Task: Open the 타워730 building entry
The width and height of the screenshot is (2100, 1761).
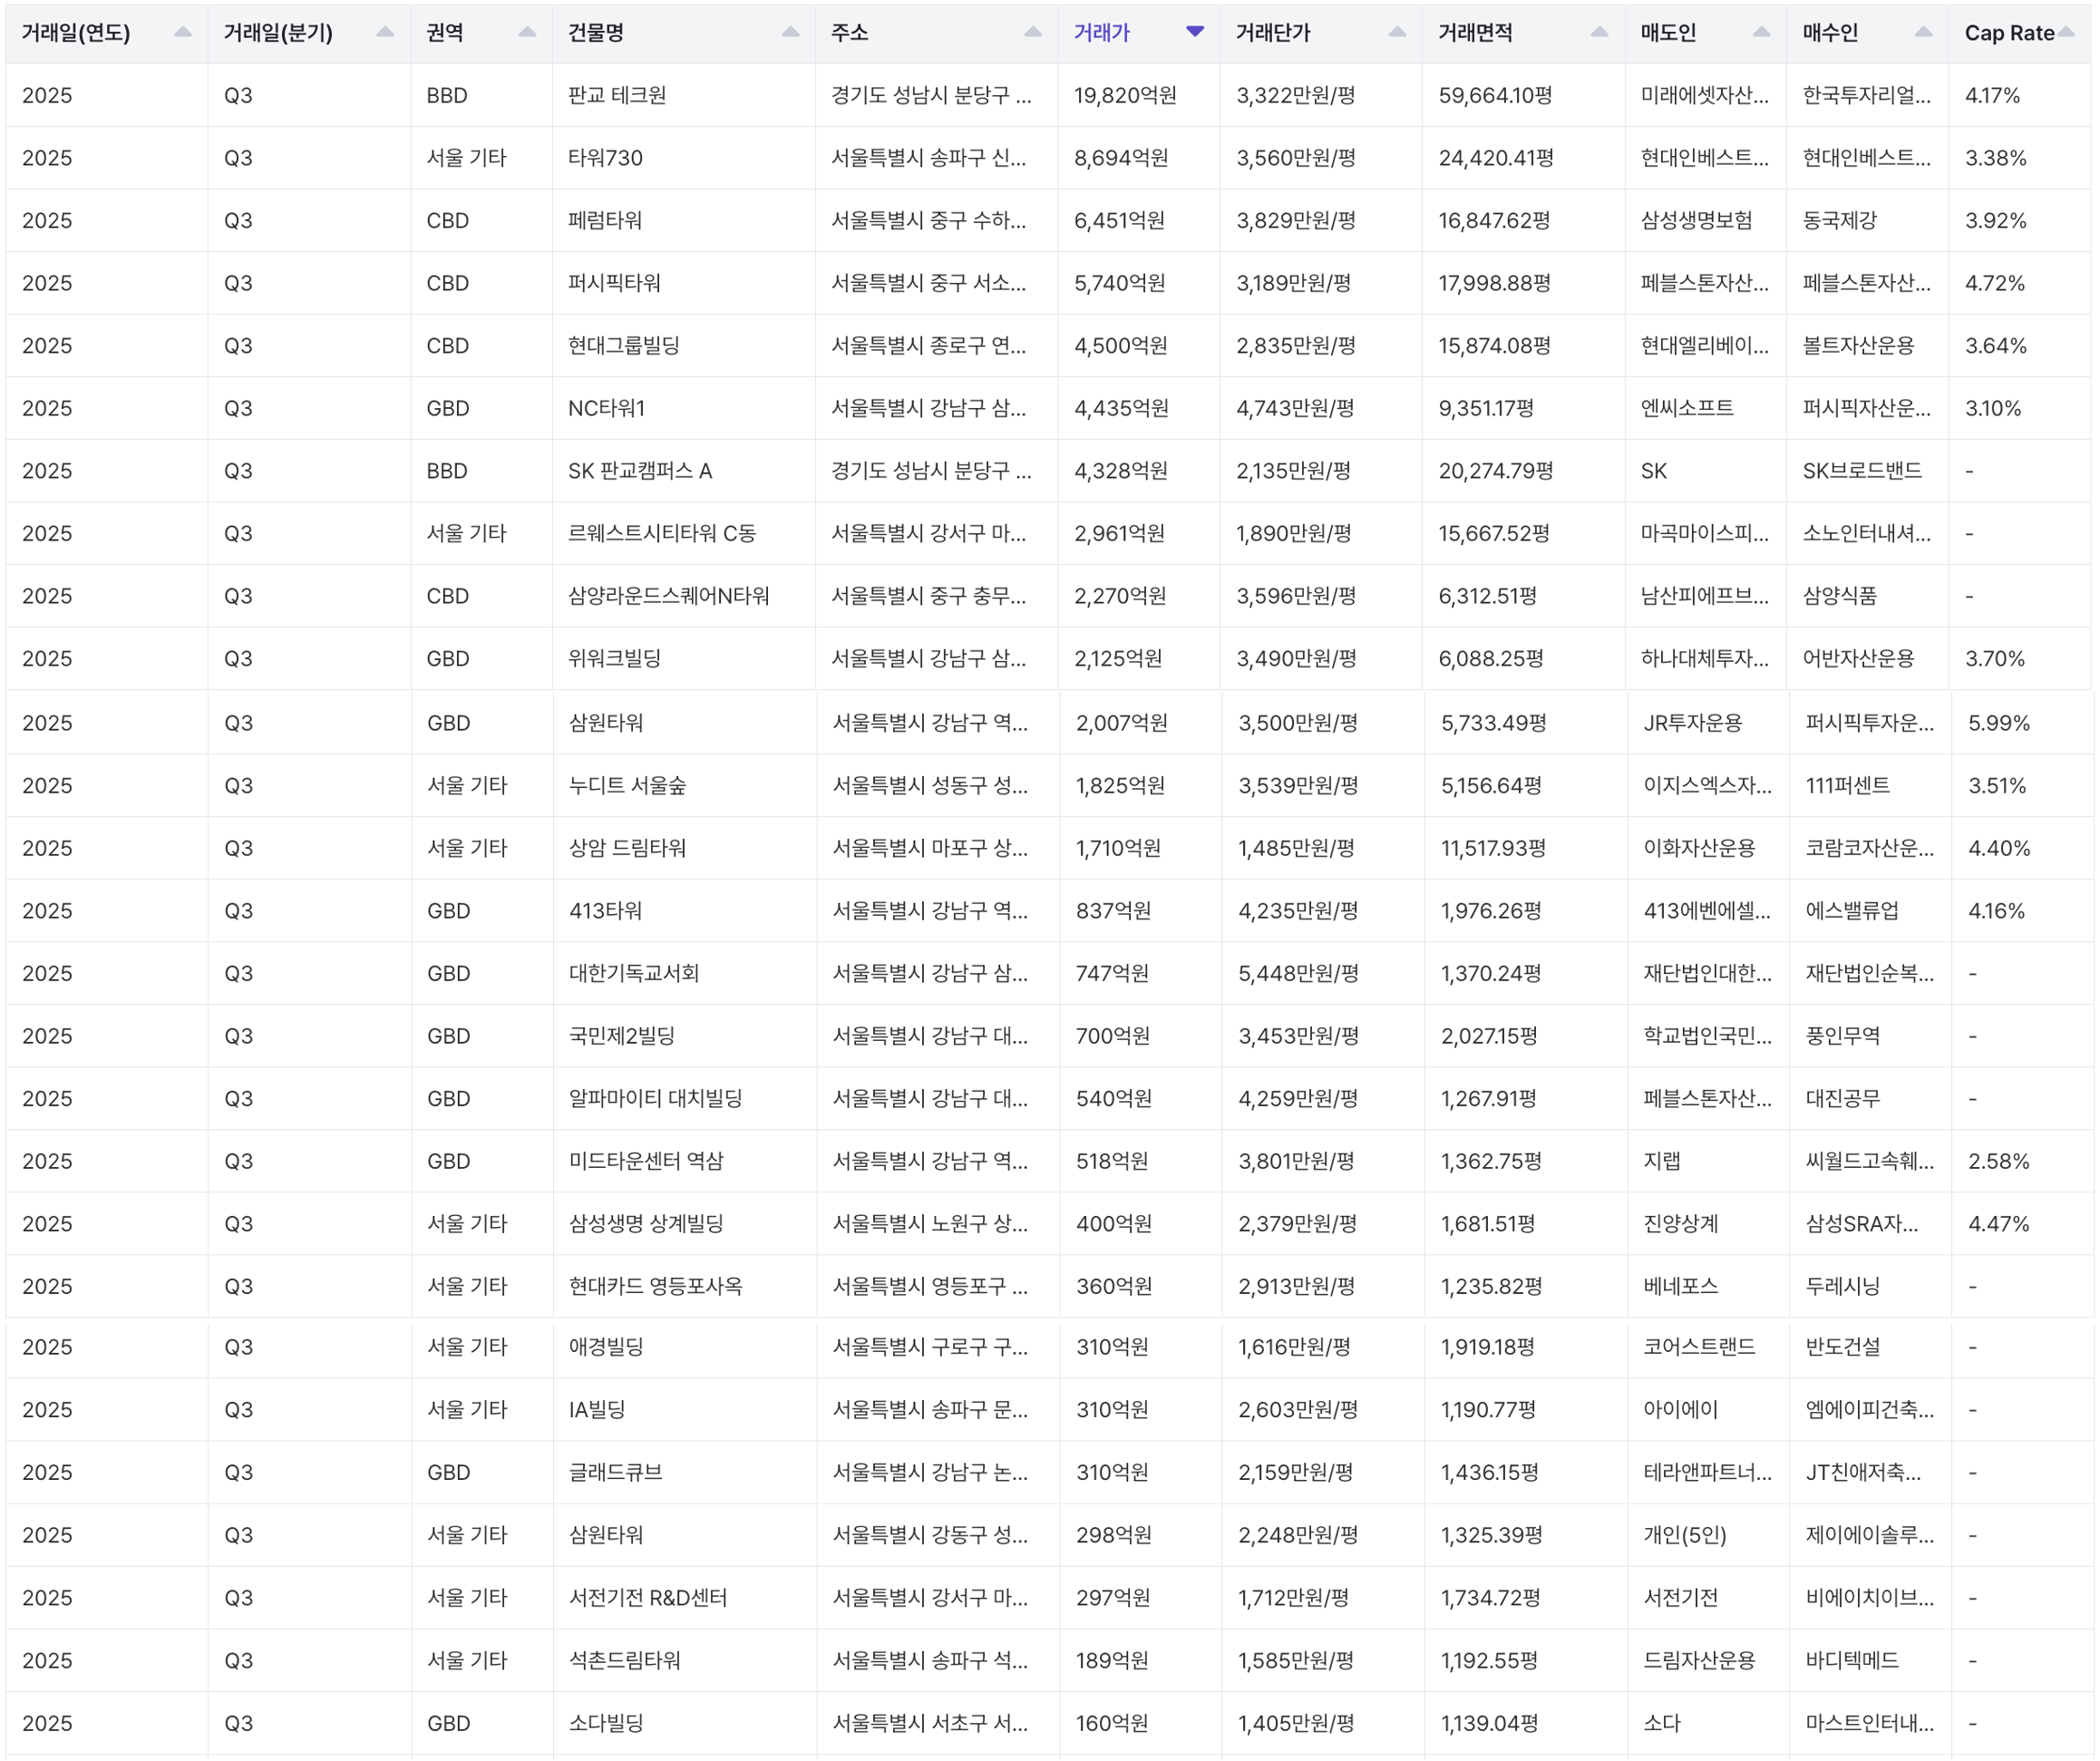Action: (x=605, y=158)
